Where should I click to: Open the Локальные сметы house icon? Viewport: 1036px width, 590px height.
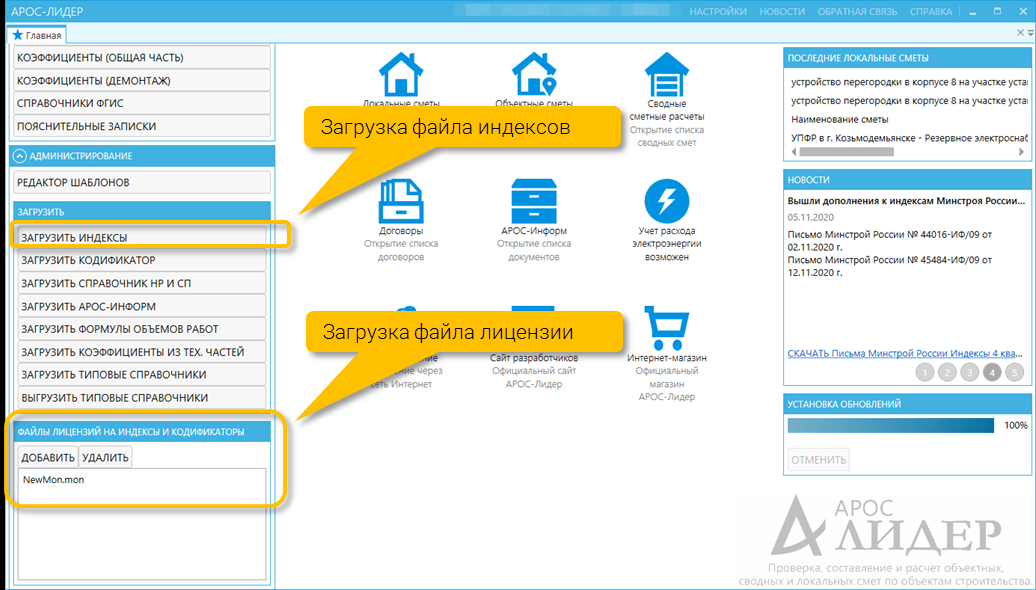(400, 75)
